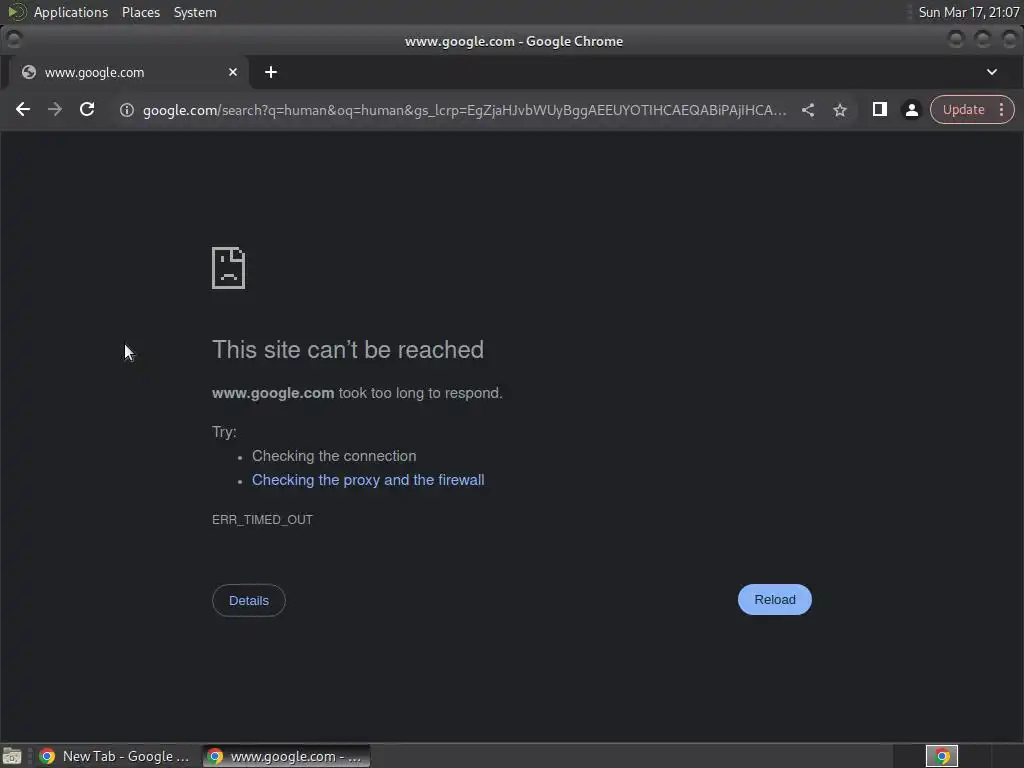Reload the page using the toolbar refresh icon

click(x=87, y=110)
